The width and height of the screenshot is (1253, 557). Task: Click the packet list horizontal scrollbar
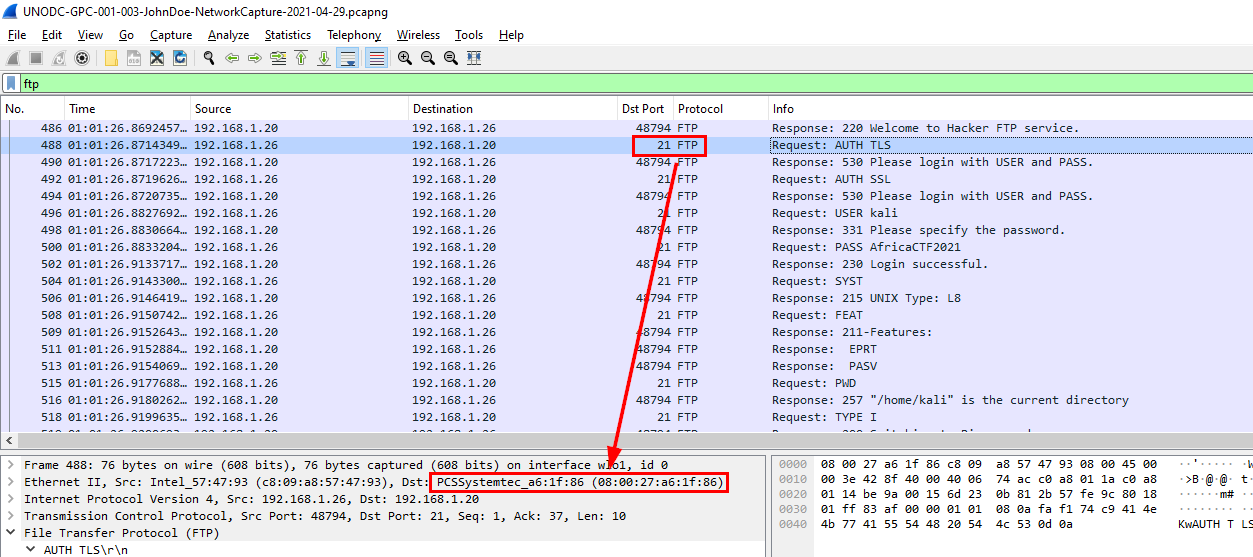coord(600,441)
